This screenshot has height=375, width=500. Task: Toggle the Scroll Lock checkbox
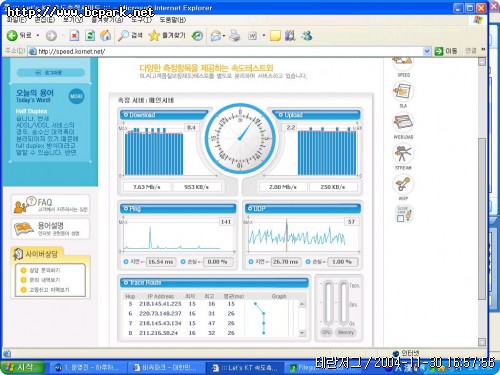pyautogui.click(x=400, y=218)
